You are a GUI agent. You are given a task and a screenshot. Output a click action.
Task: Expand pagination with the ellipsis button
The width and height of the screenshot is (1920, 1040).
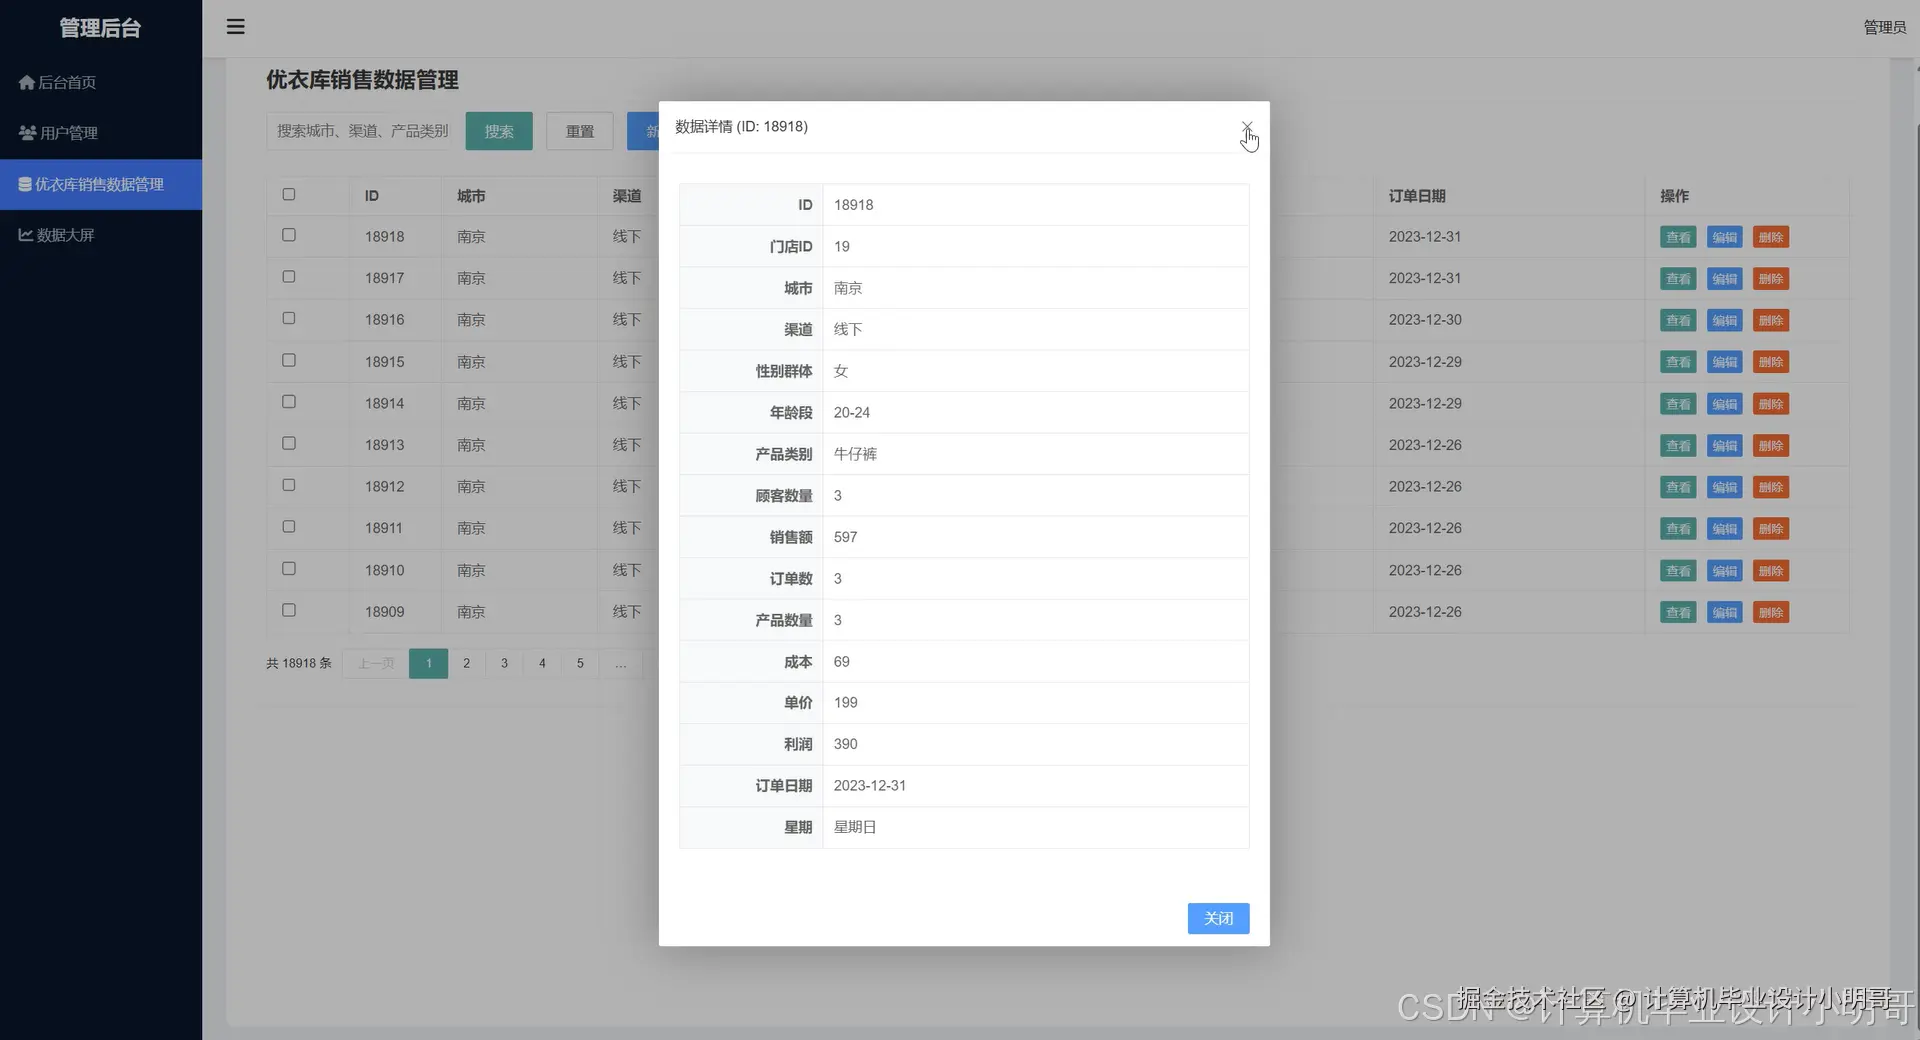point(620,663)
